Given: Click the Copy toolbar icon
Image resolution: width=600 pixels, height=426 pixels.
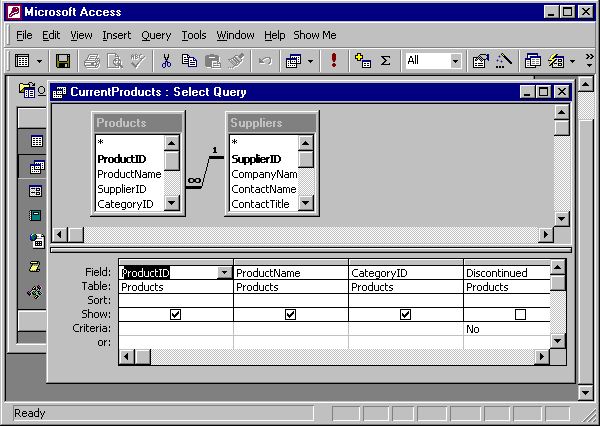Looking at the screenshot, I should pos(189,61).
